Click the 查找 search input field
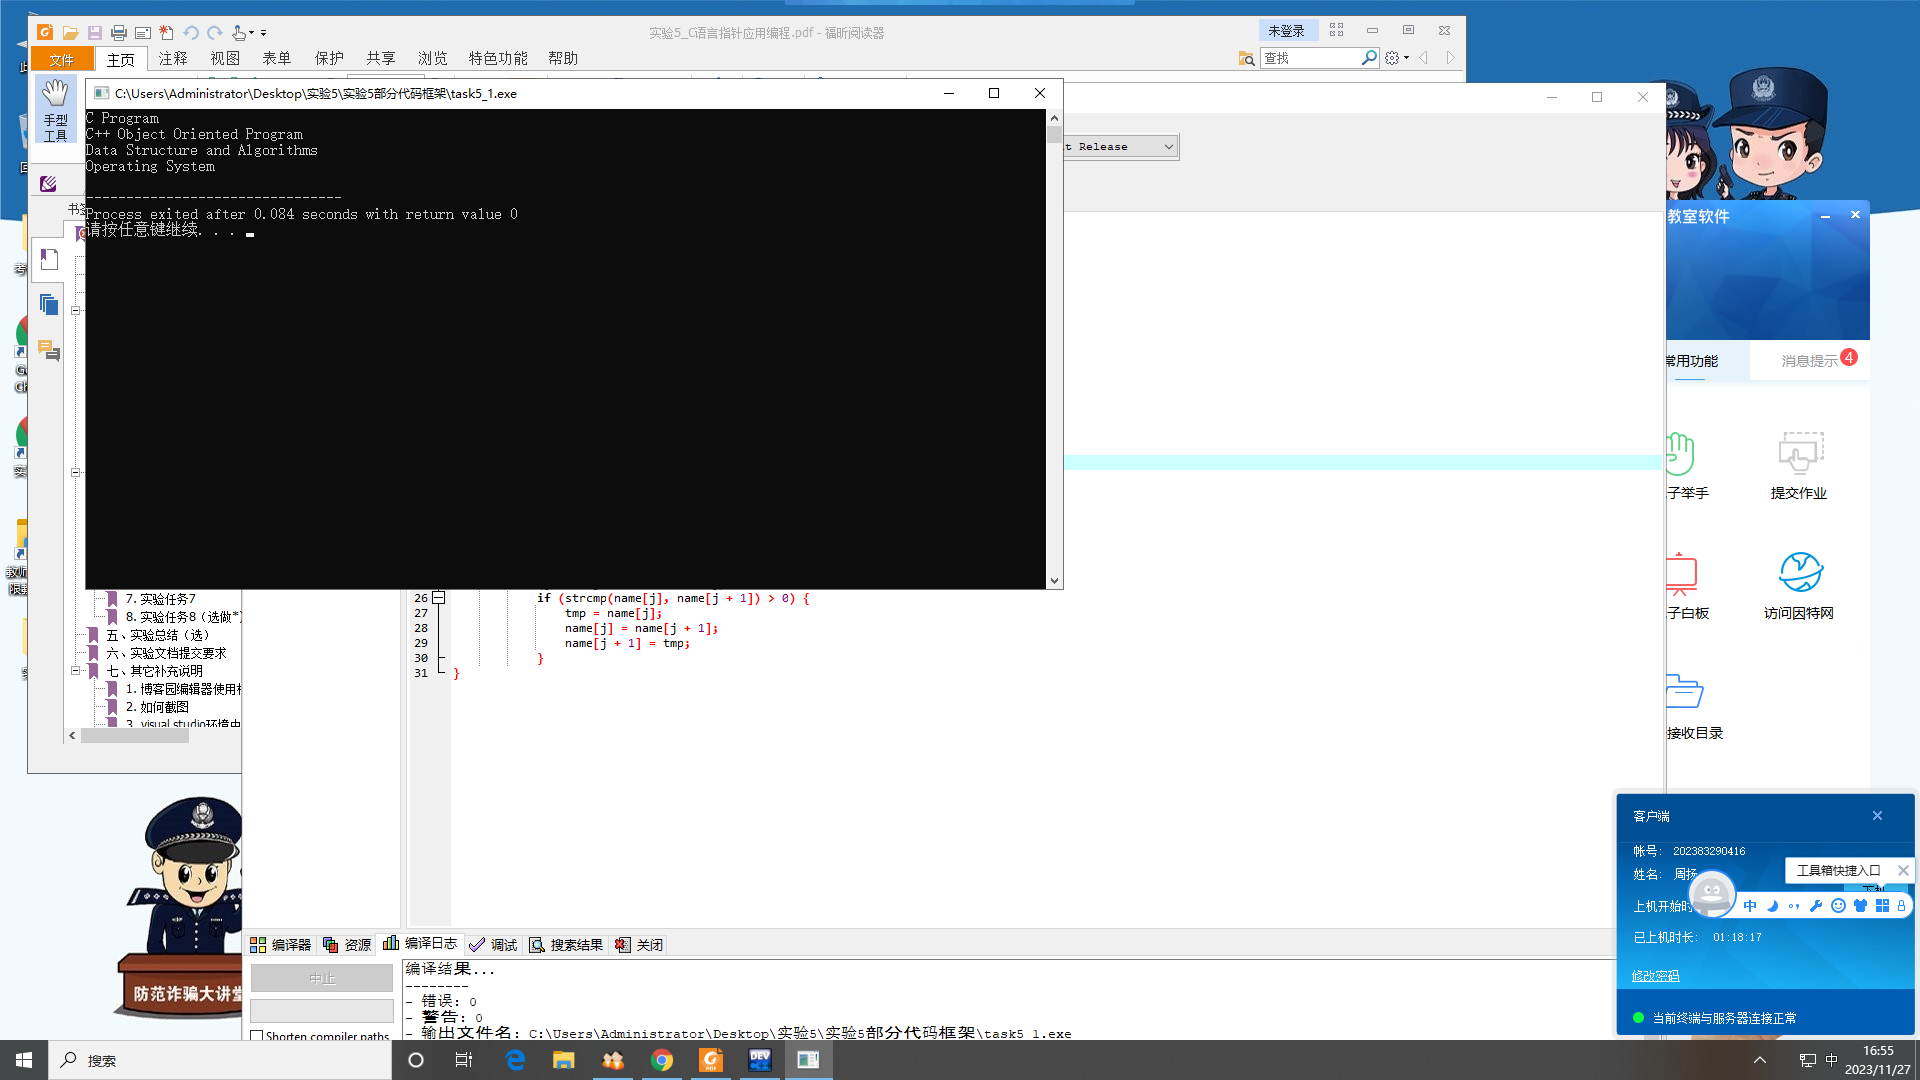The height and width of the screenshot is (1080, 1920). [1310, 59]
